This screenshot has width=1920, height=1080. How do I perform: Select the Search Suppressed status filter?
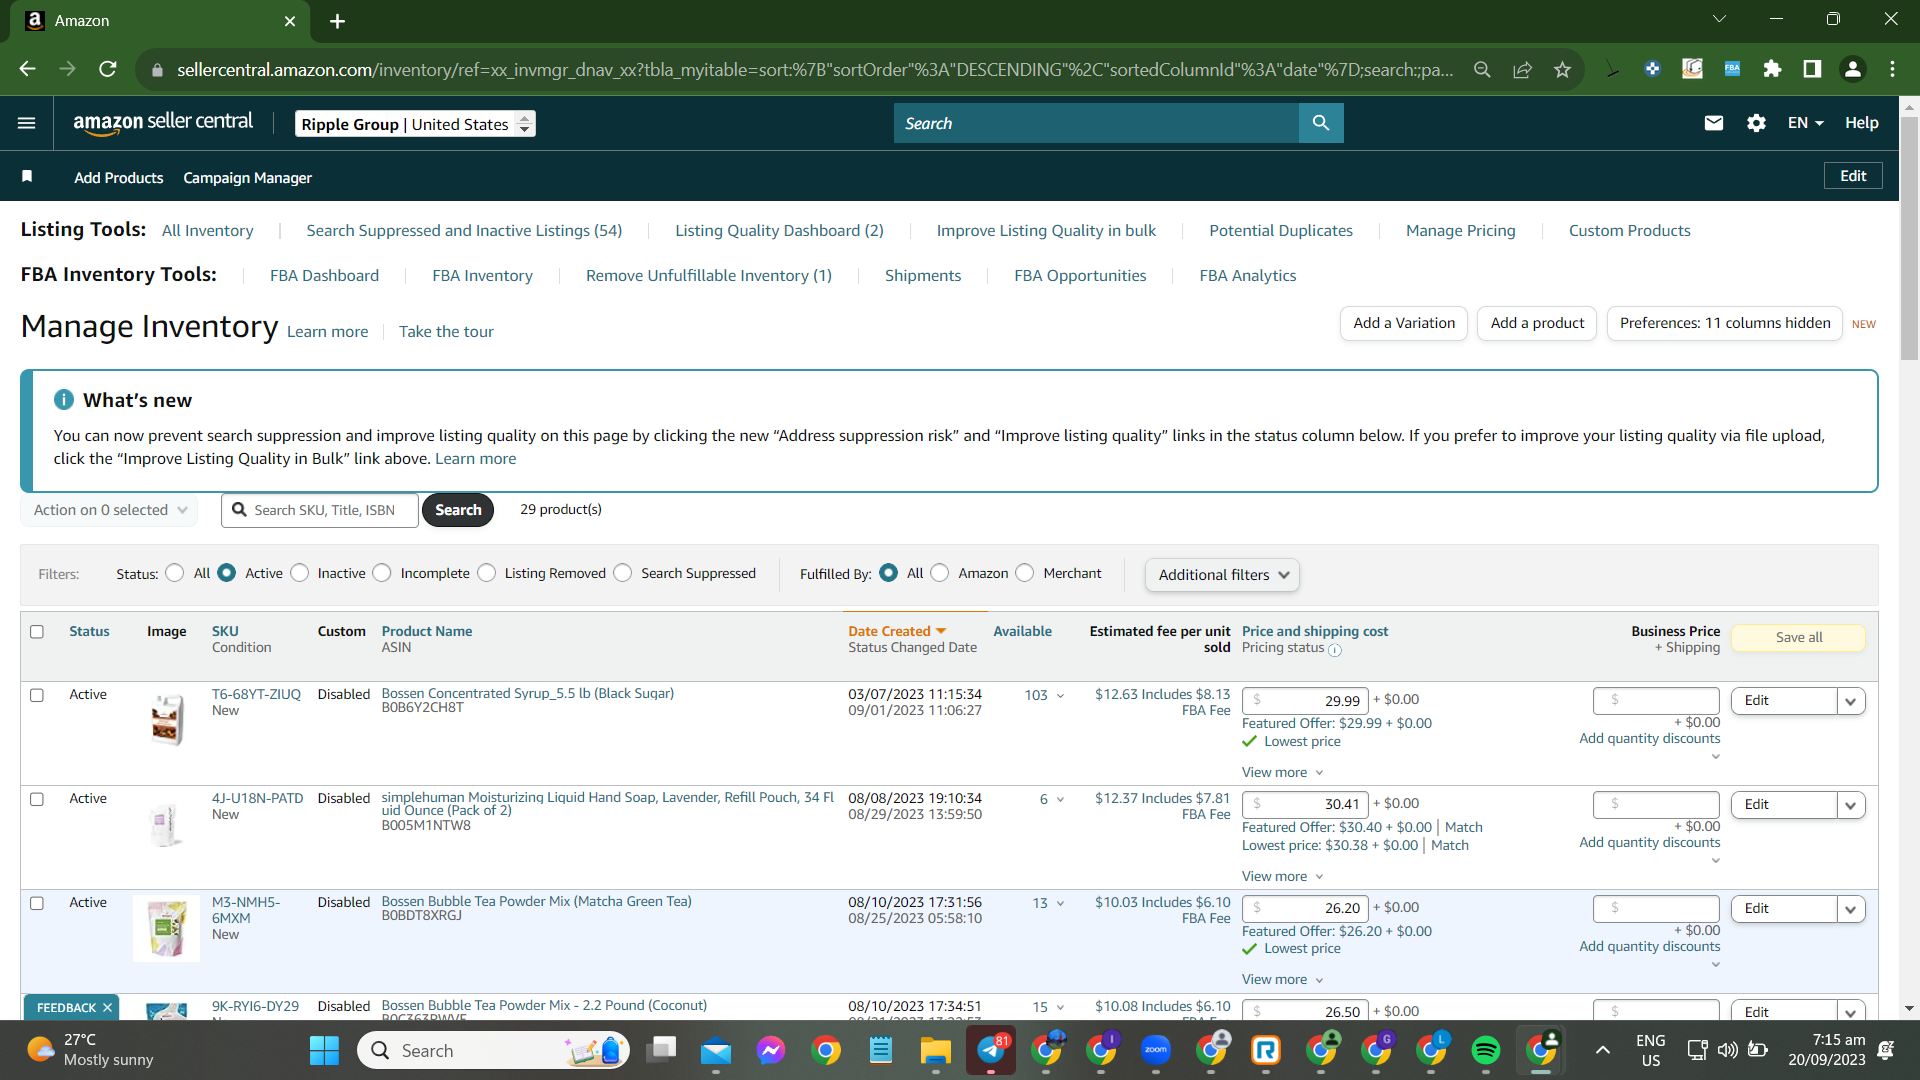pyautogui.click(x=623, y=573)
